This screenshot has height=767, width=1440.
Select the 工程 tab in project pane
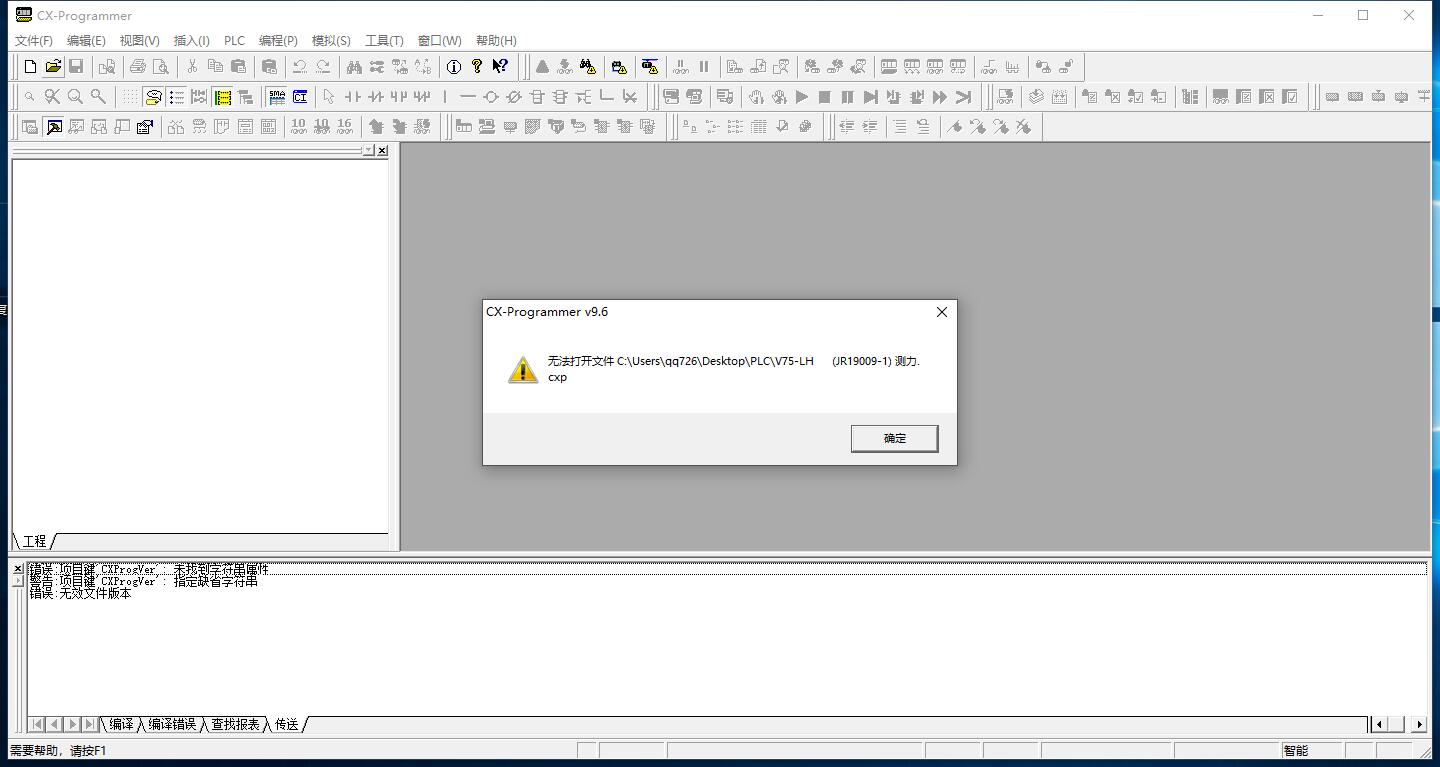[x=34, y=541]
